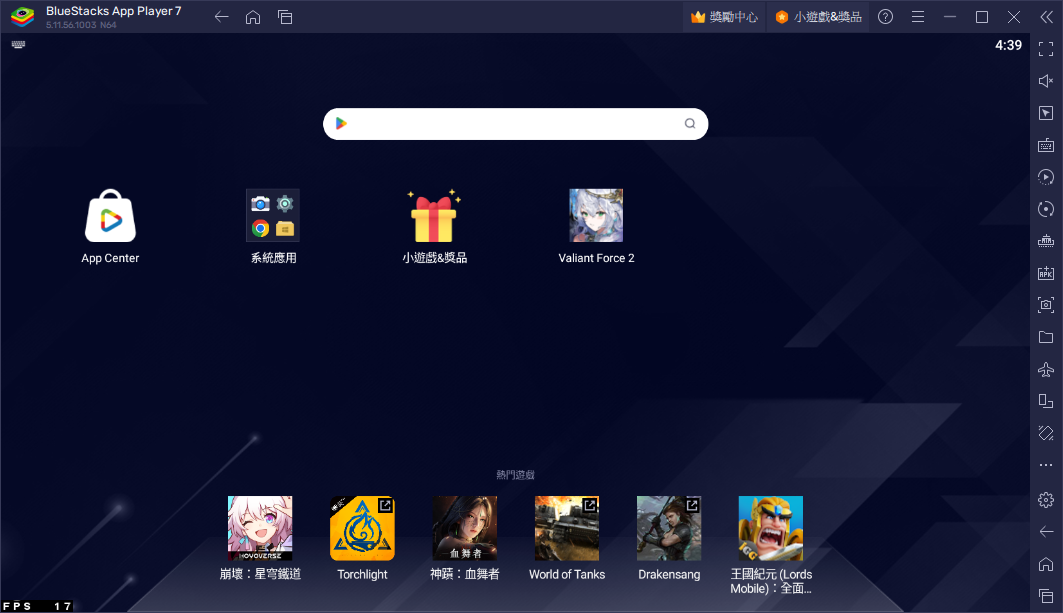Show more sidebar tools via three dots
The image size is (1063, 613).
[x=1046, y=465]
